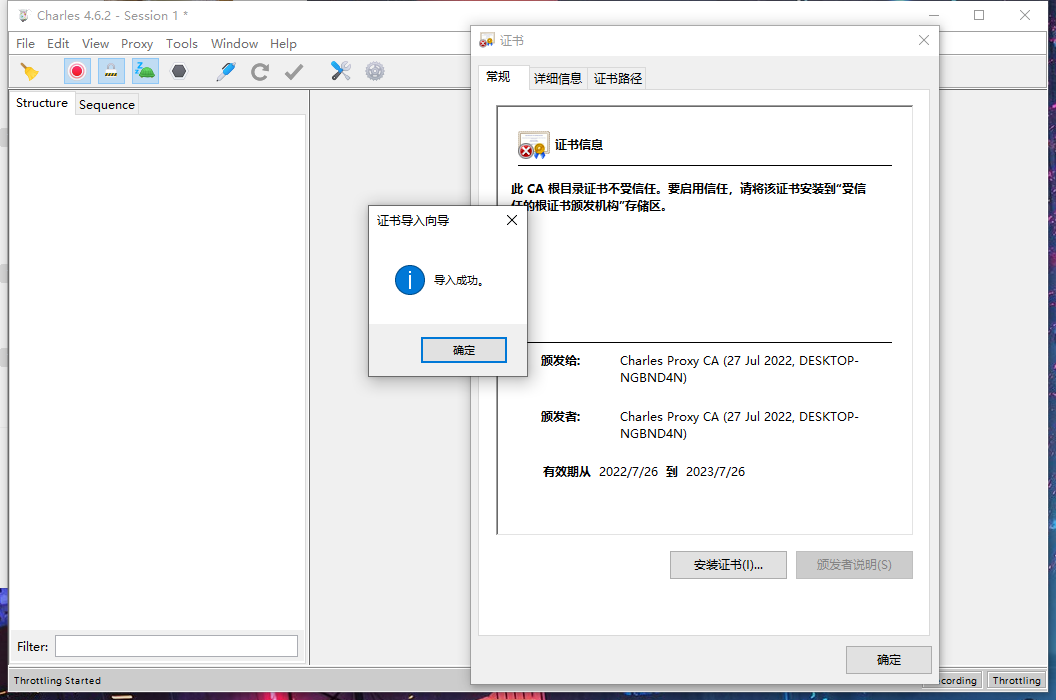Viewport: 1056px width, 700px height.
Task: Click the 有效期从 2022/7/26 validity text
Action: click(644, 472)
